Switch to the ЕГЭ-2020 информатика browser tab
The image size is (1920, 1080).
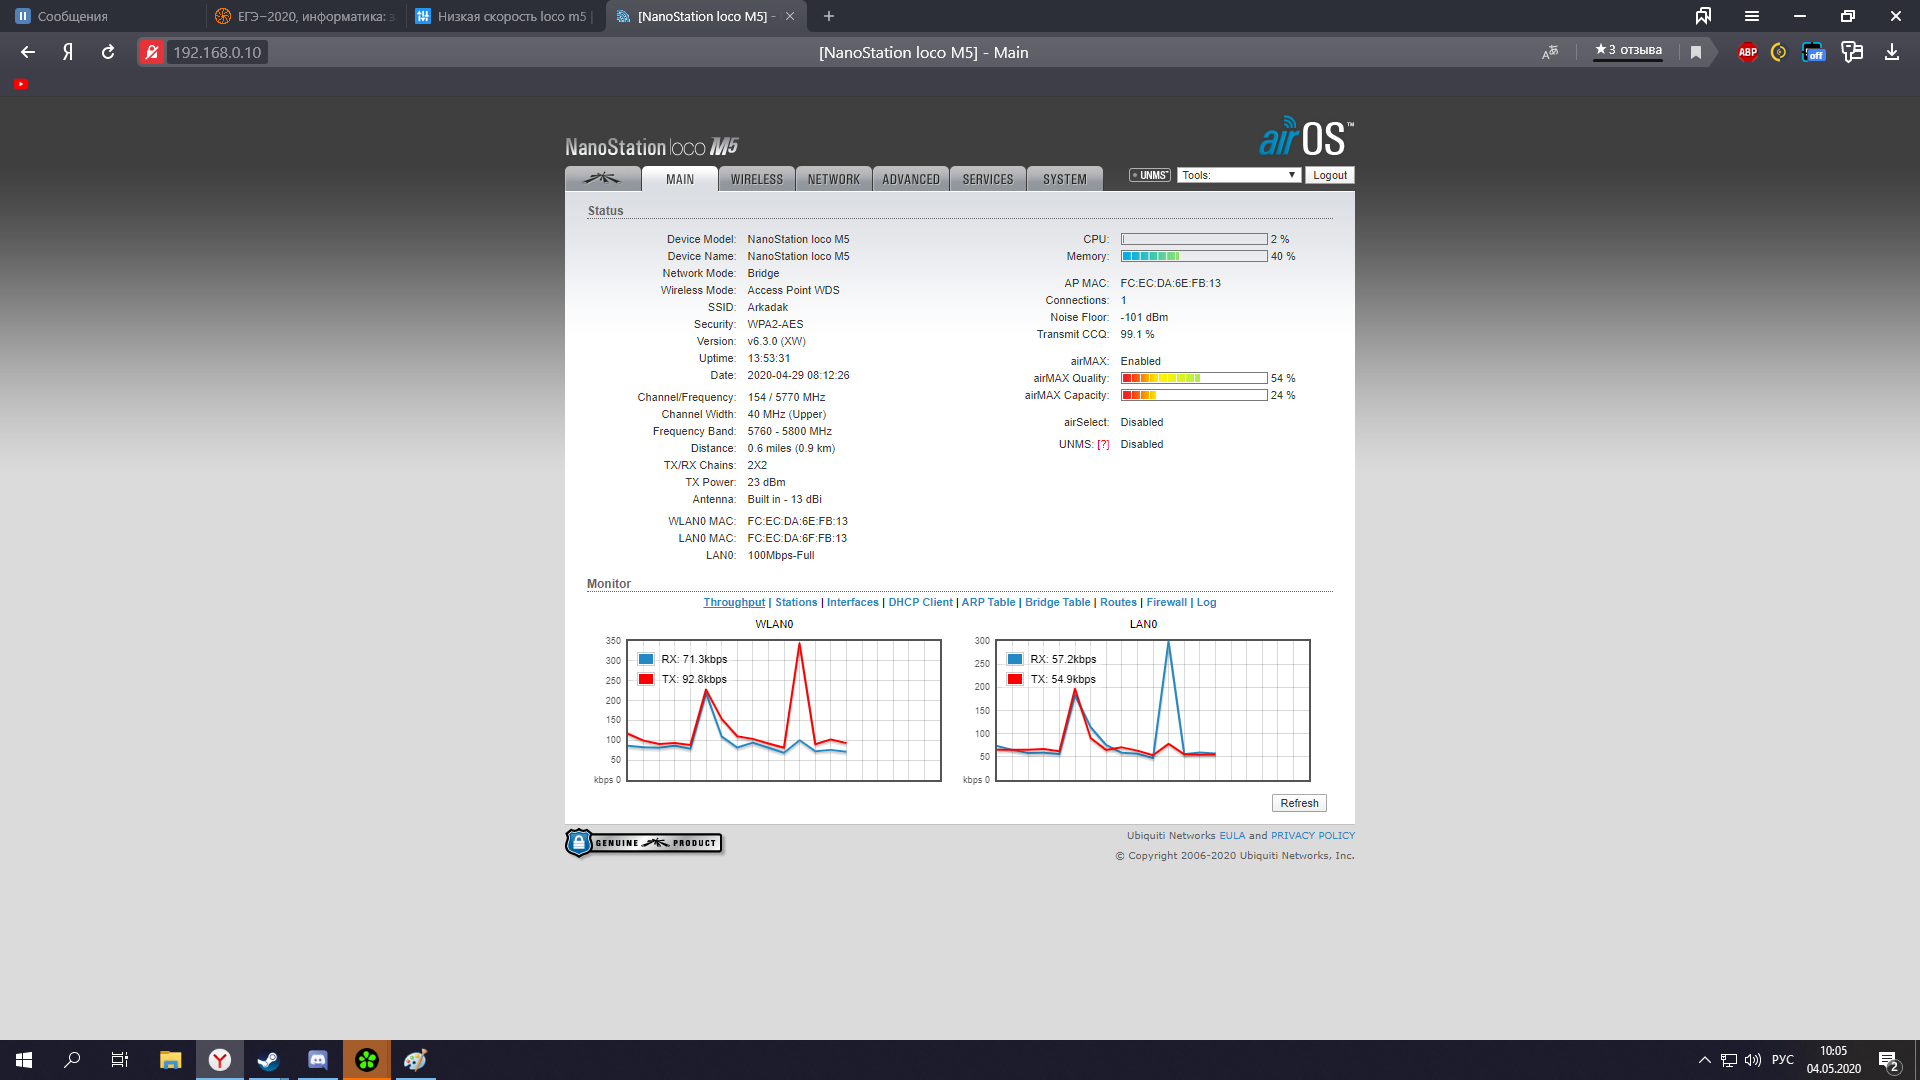(x=306, y=16)
